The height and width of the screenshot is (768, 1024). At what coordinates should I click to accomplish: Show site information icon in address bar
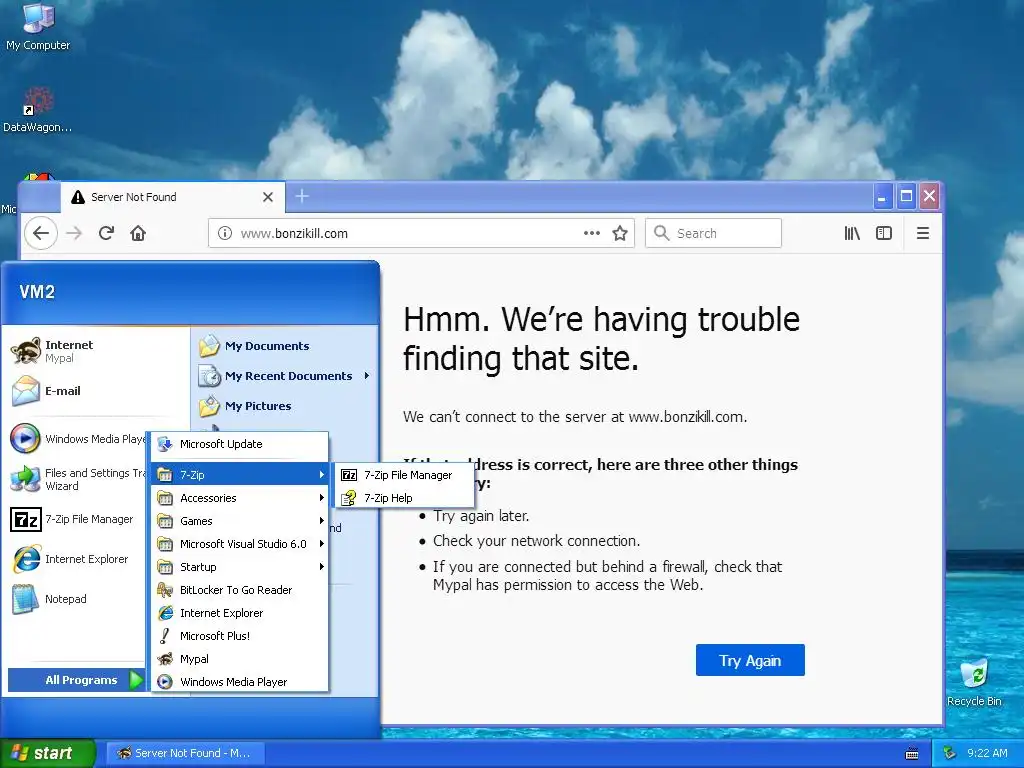pyautogui.click(x=225, y=233)
